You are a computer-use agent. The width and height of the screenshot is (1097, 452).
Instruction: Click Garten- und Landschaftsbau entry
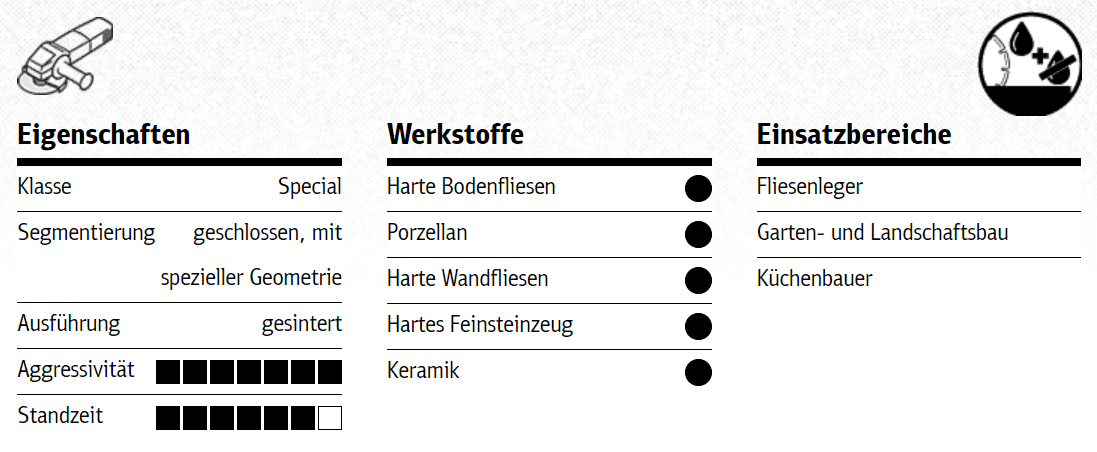pyautogui.click(x=882, y=233)
